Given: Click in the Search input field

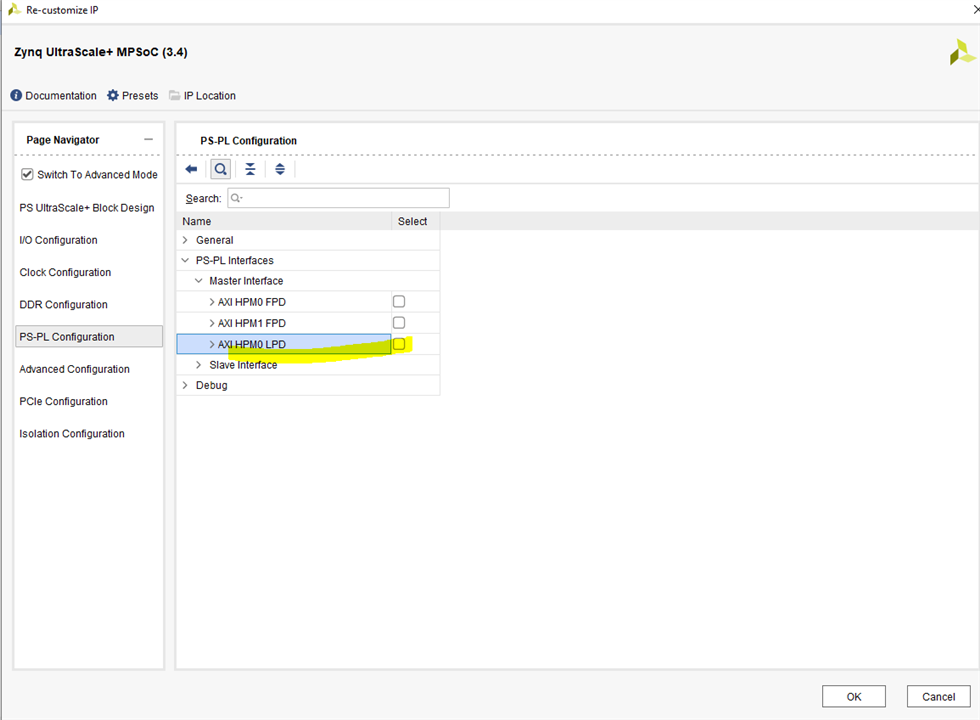Looking at the screenshot, I should coord(338,198).
